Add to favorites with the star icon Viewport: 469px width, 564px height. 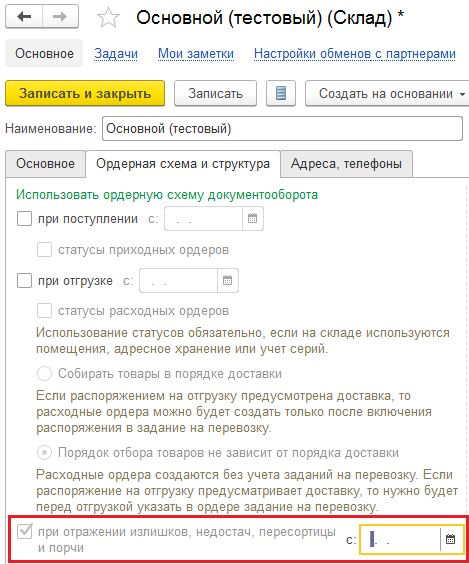(x=108, y=18)
